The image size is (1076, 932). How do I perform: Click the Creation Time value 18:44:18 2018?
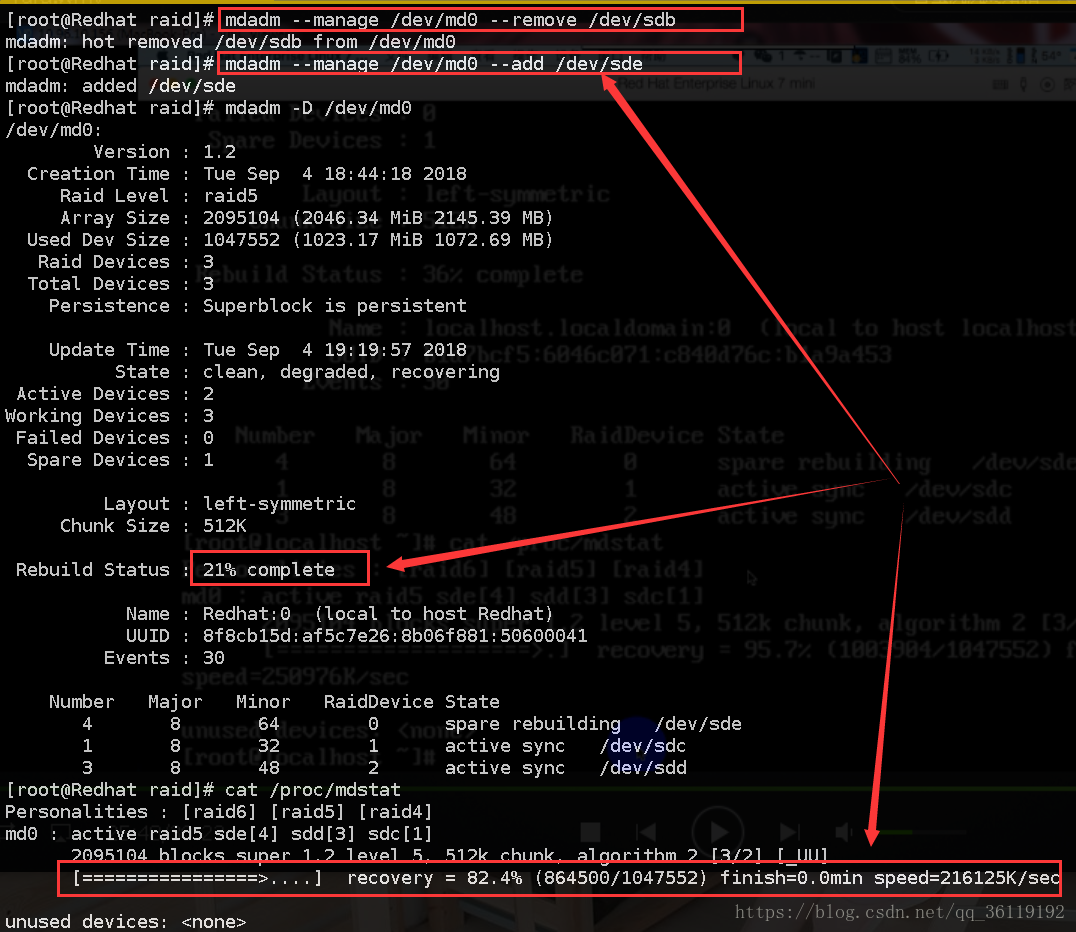[x=395, y=174]
